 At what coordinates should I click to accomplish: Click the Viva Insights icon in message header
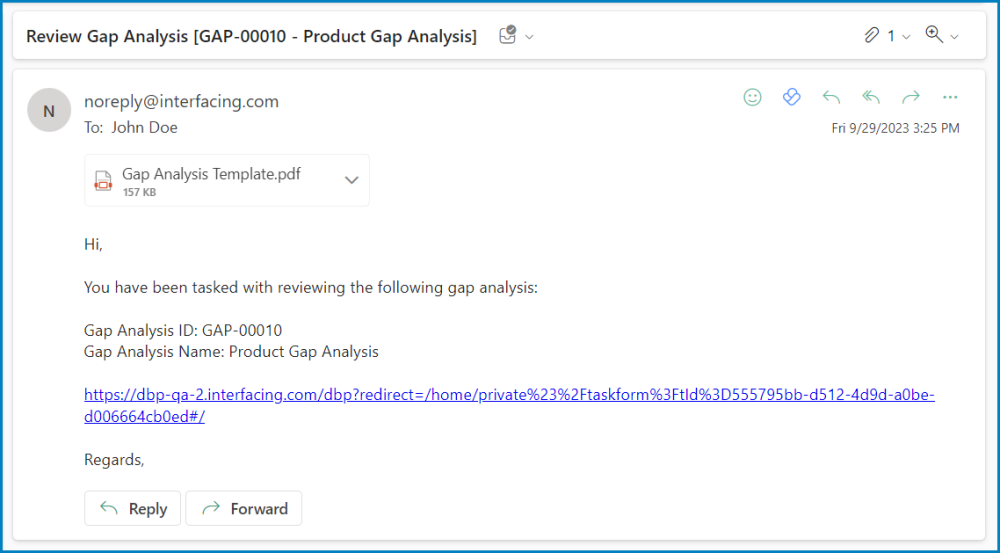[791, 97]
